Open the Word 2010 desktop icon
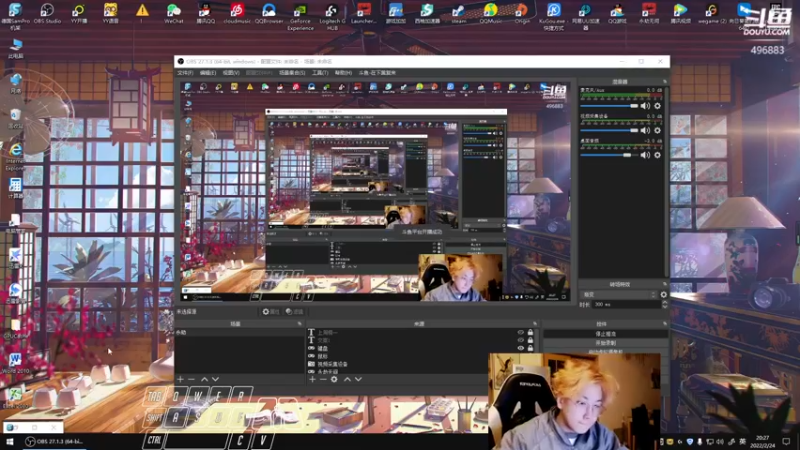 coord(15,363)
